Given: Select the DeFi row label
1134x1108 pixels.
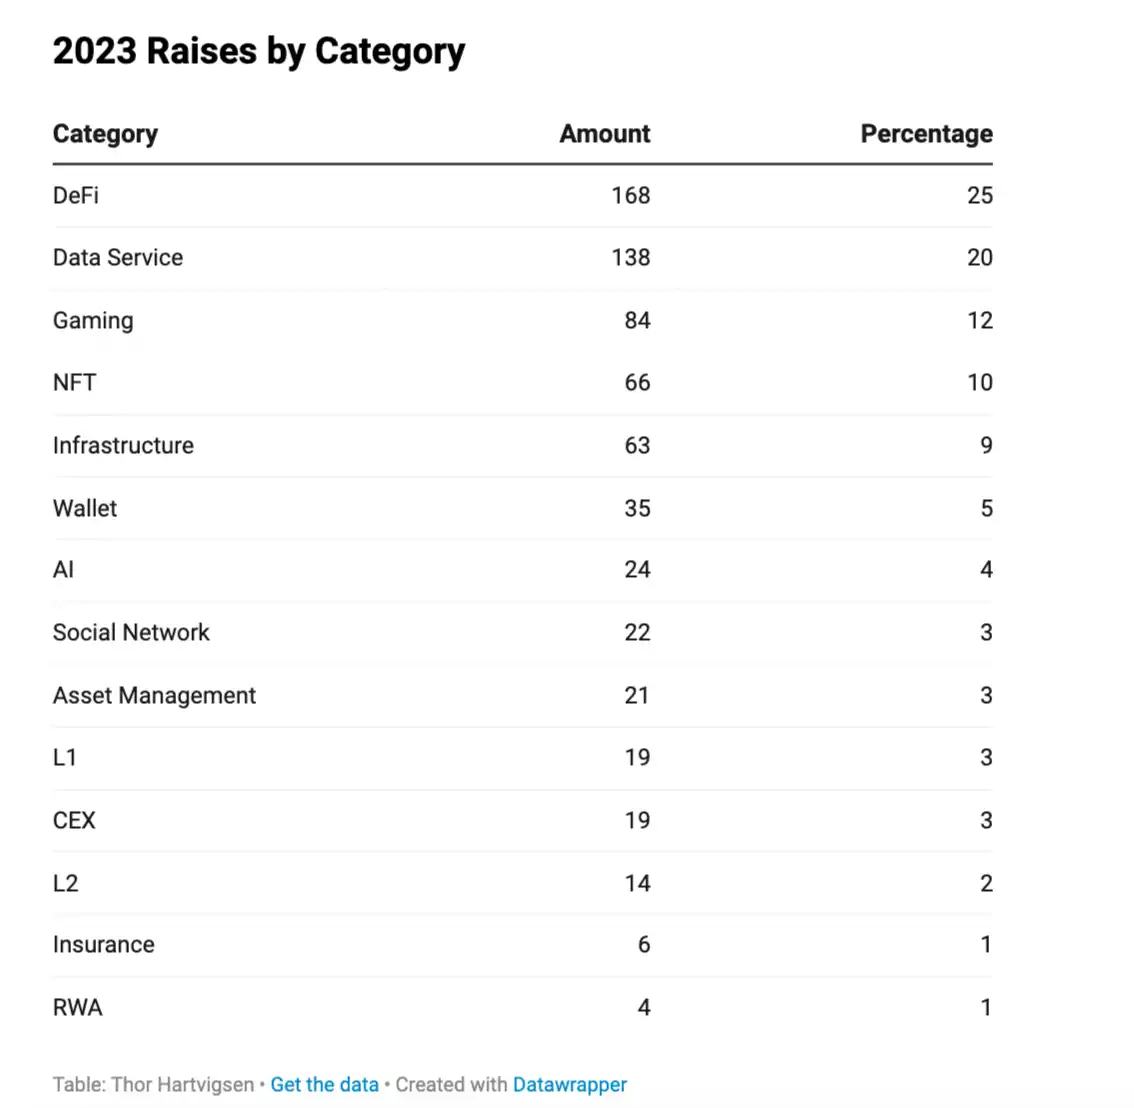Looking at the screenshot, I should (76, 195).
